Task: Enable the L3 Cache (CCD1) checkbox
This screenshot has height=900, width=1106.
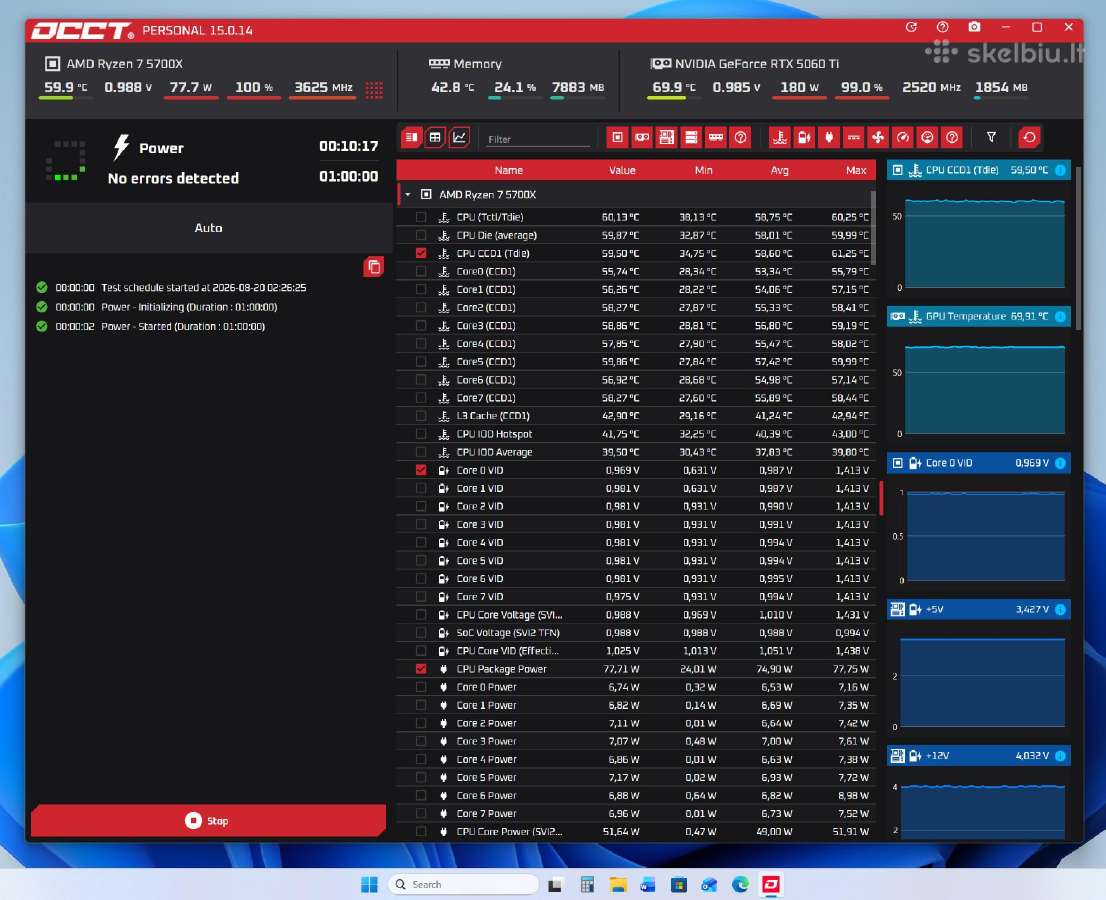Action: tap(421, 416)
